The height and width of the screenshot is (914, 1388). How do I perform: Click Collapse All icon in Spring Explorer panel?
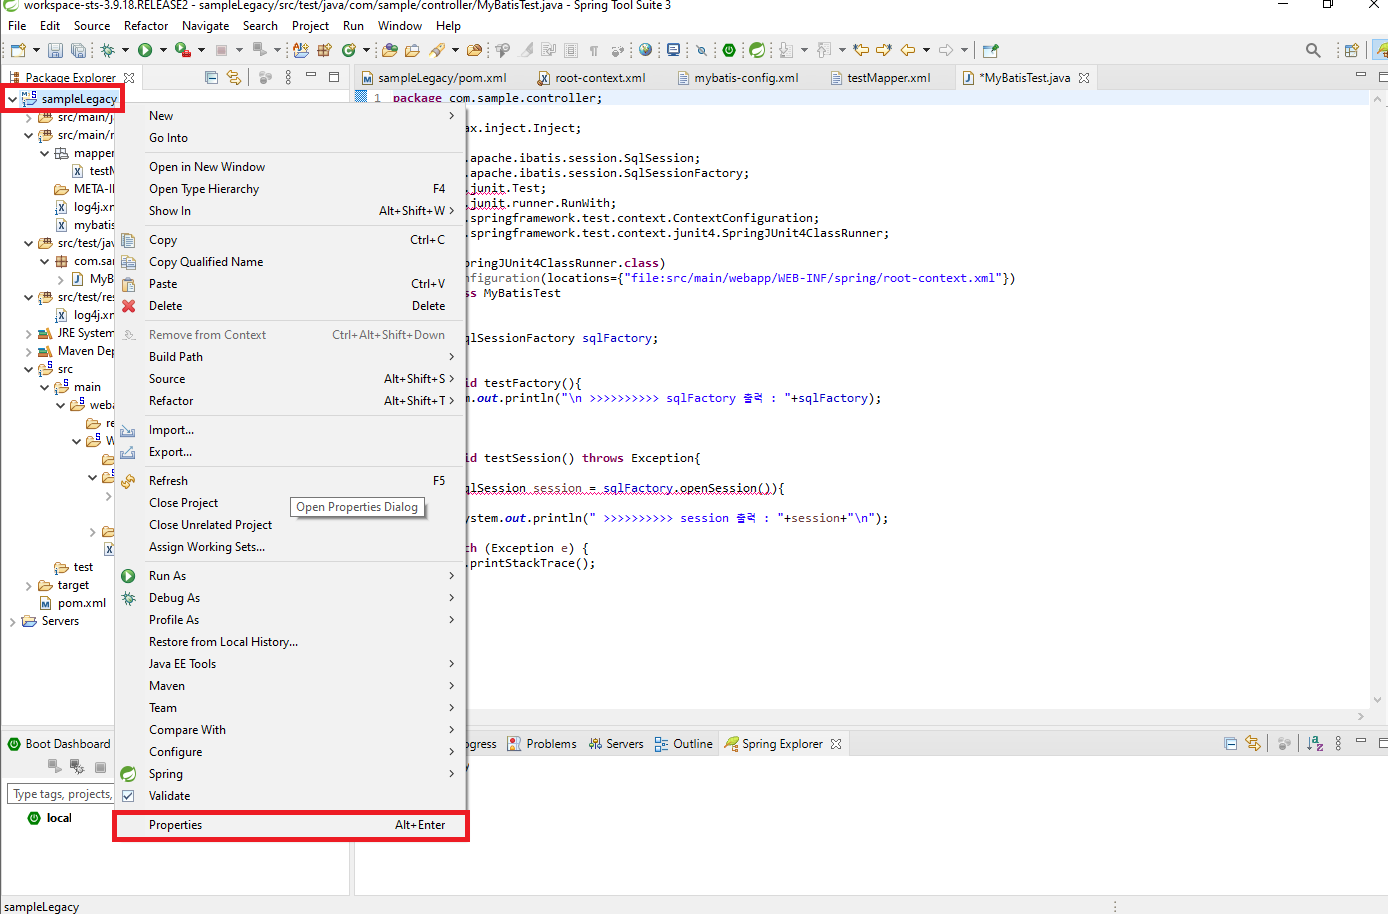point(1230,743)
